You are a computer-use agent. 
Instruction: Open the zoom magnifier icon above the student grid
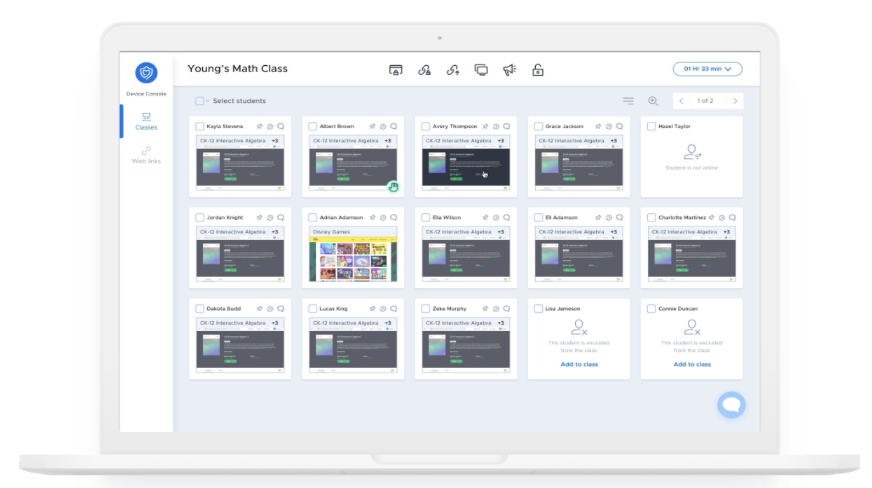tap(653, 101)
